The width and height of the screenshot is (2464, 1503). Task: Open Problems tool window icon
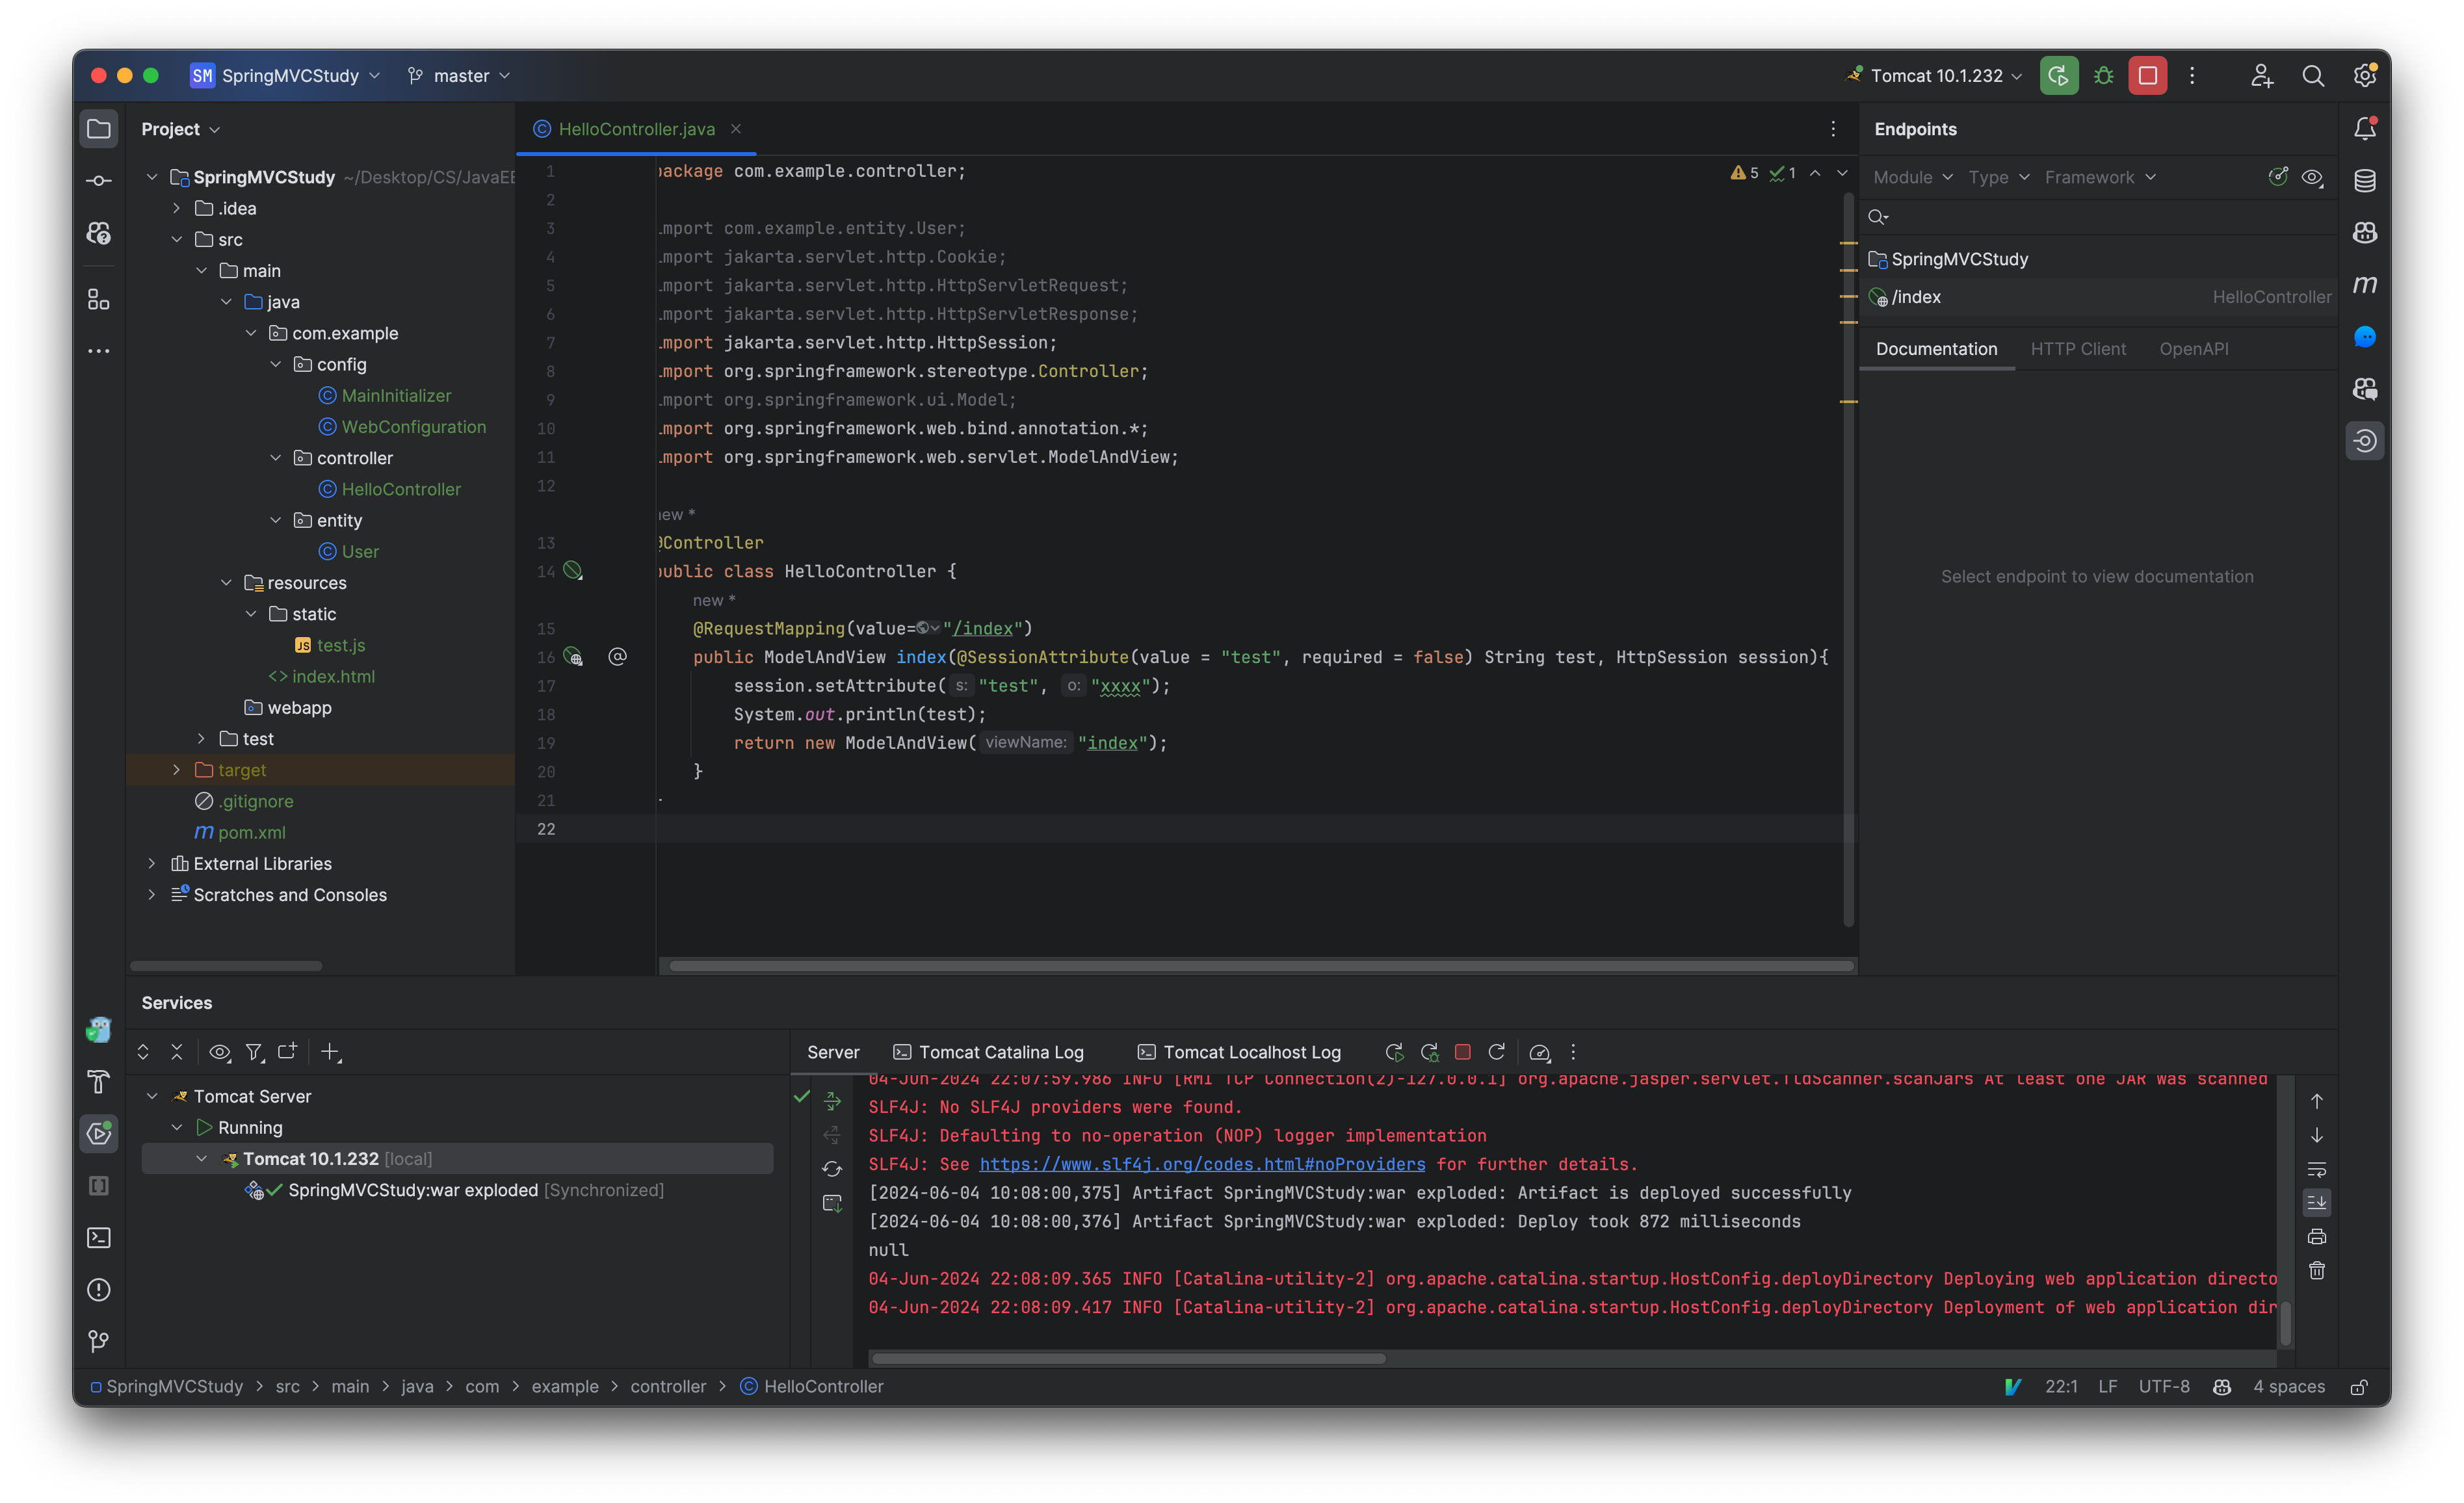(98, 1290)
